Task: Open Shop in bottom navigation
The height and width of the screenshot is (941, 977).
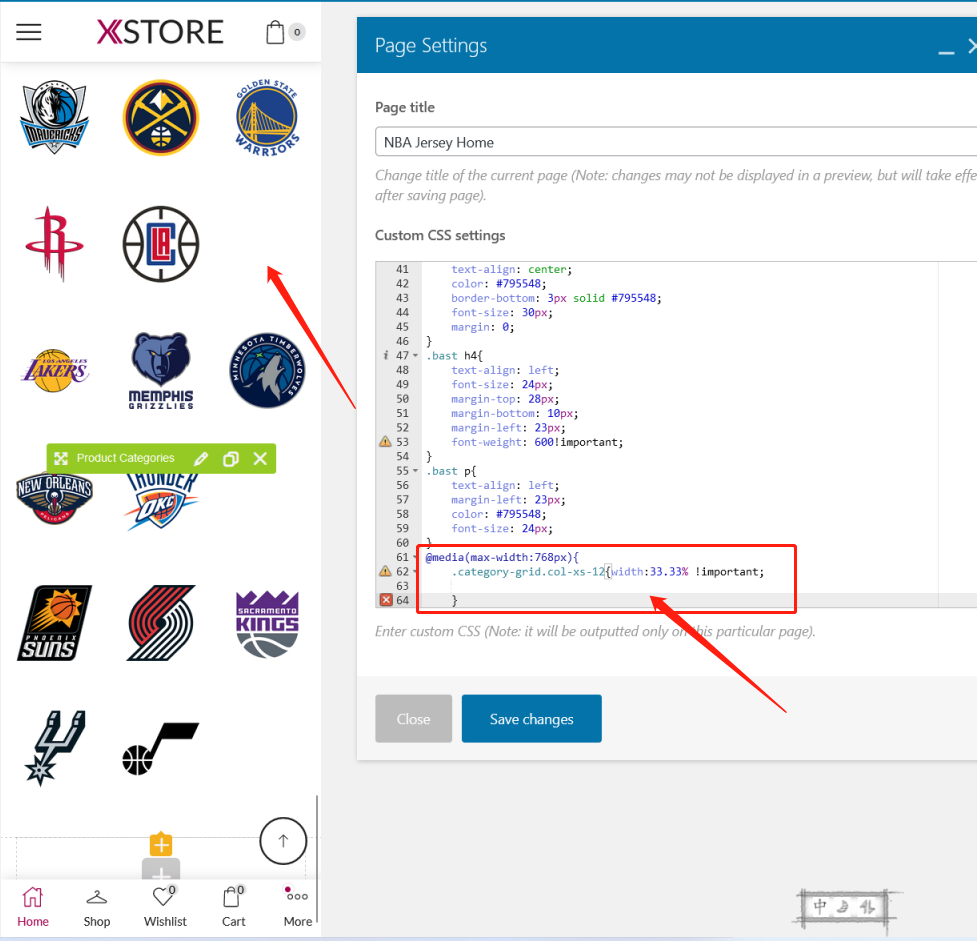Action: 97,907
